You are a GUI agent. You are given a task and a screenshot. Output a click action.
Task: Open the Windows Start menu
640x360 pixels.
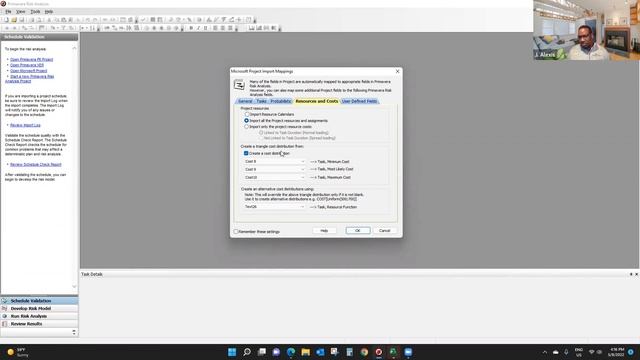click(232, 352)
